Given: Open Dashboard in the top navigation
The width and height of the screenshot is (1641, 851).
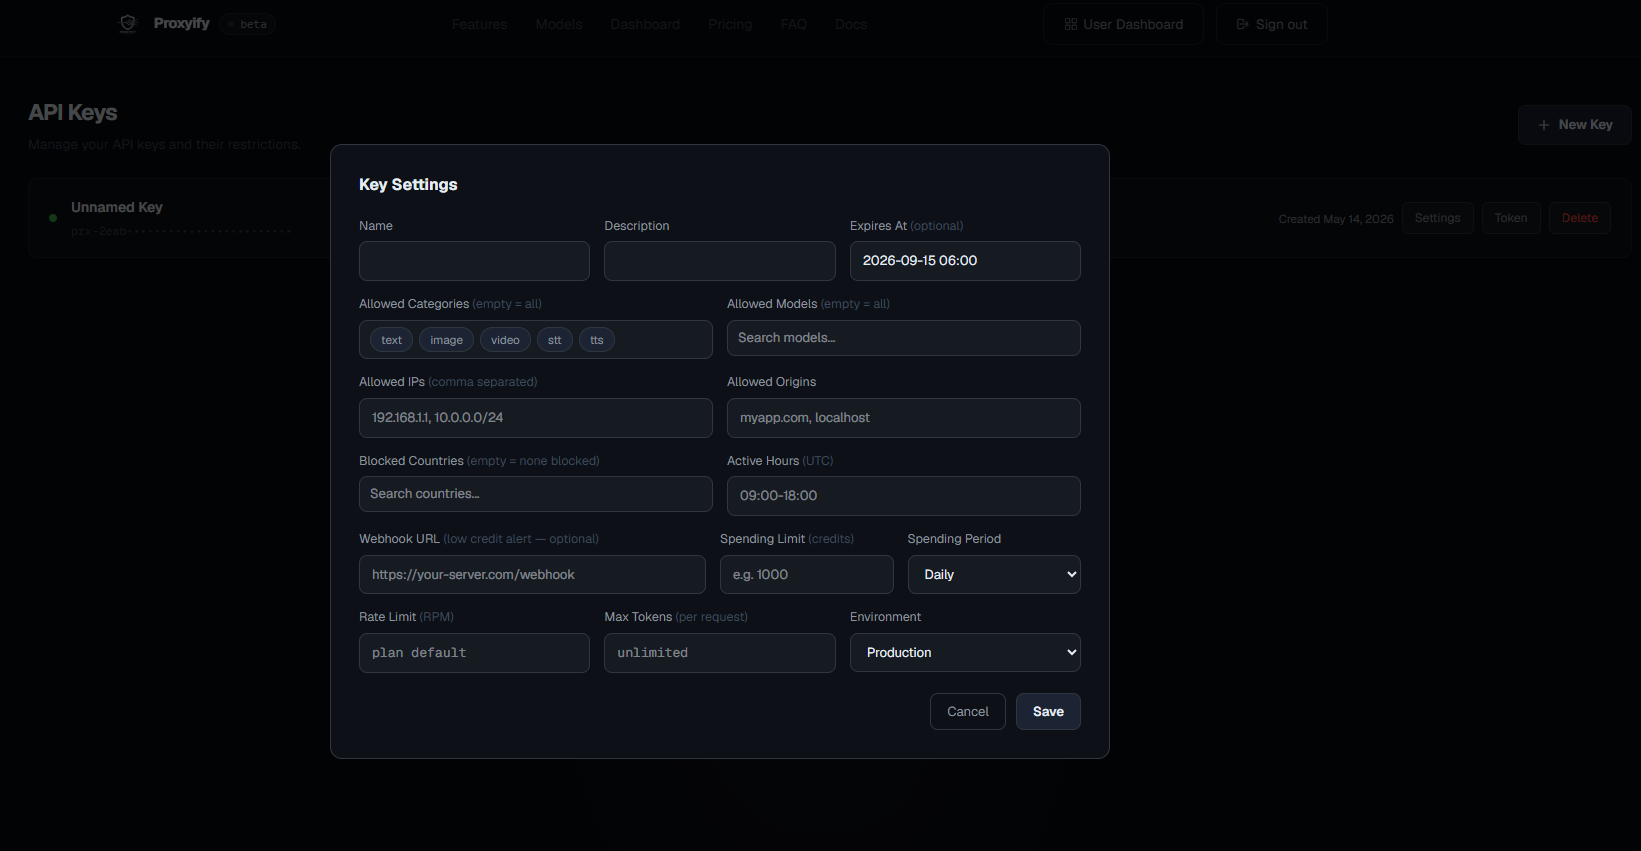Looking at the screenshot, I should coord(645,24).
